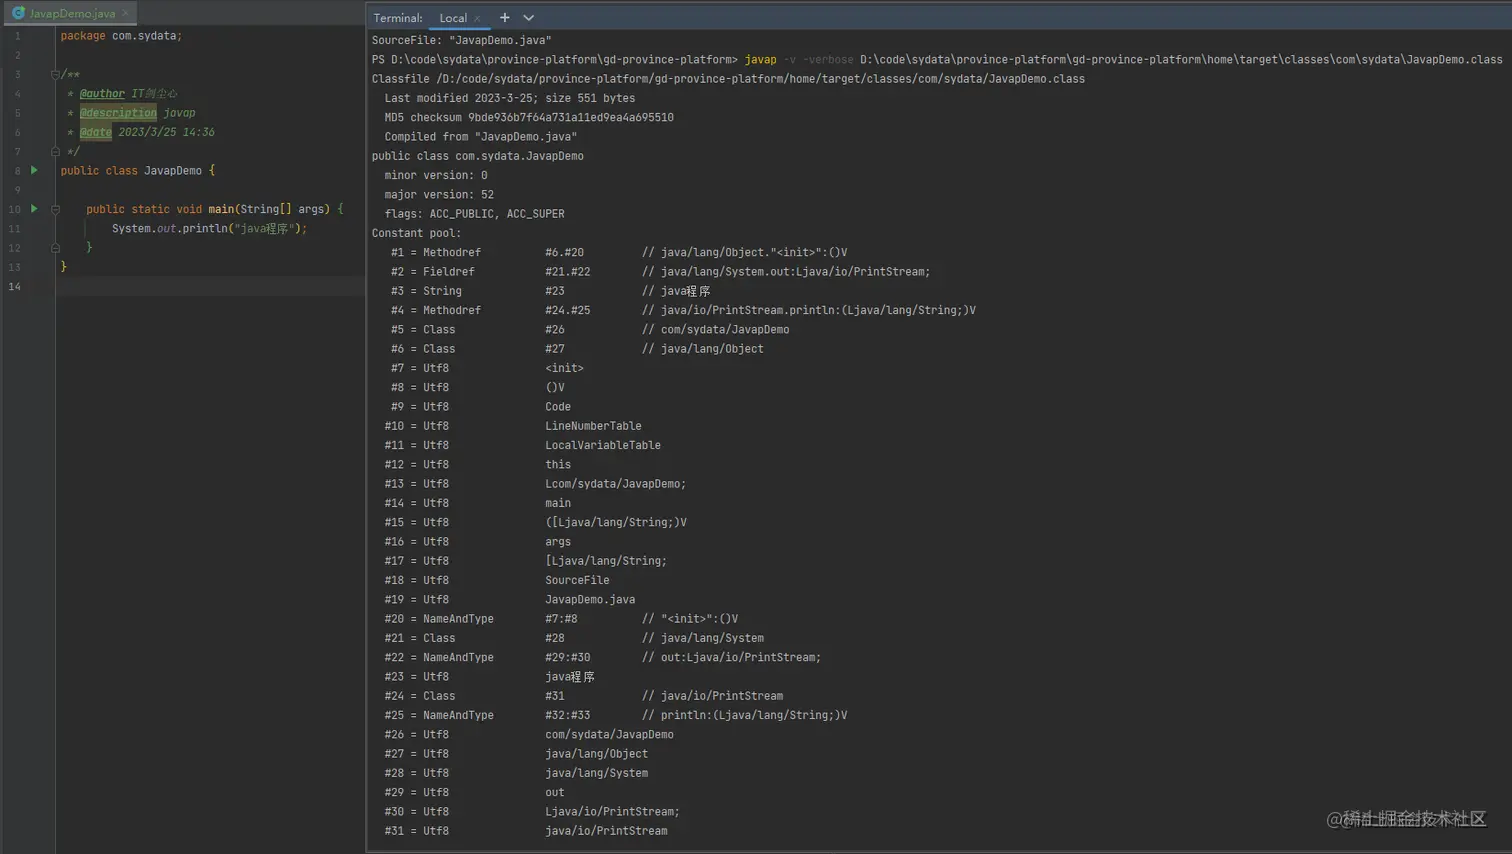Image resolution: width=1512 pixels, height=854 pixels.
Task: Click line number 14 in the gutter
Action: tap(14, 286)
